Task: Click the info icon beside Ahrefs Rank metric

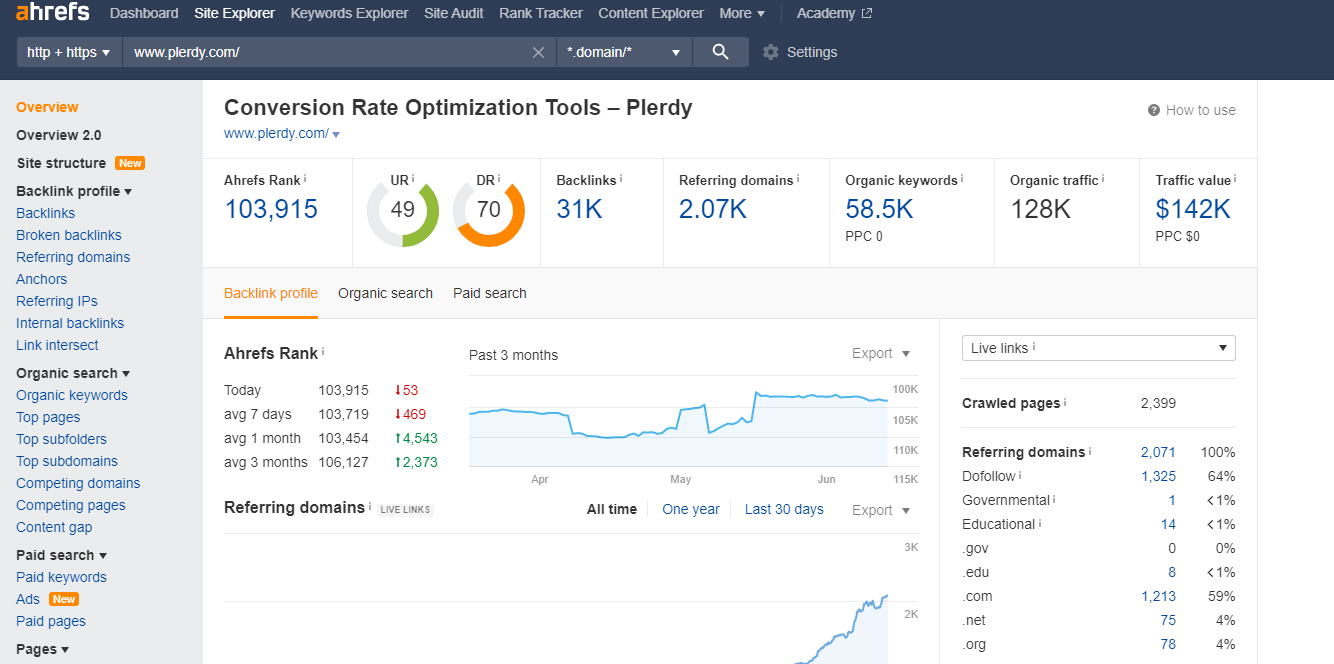Action: tap(305, 179)
